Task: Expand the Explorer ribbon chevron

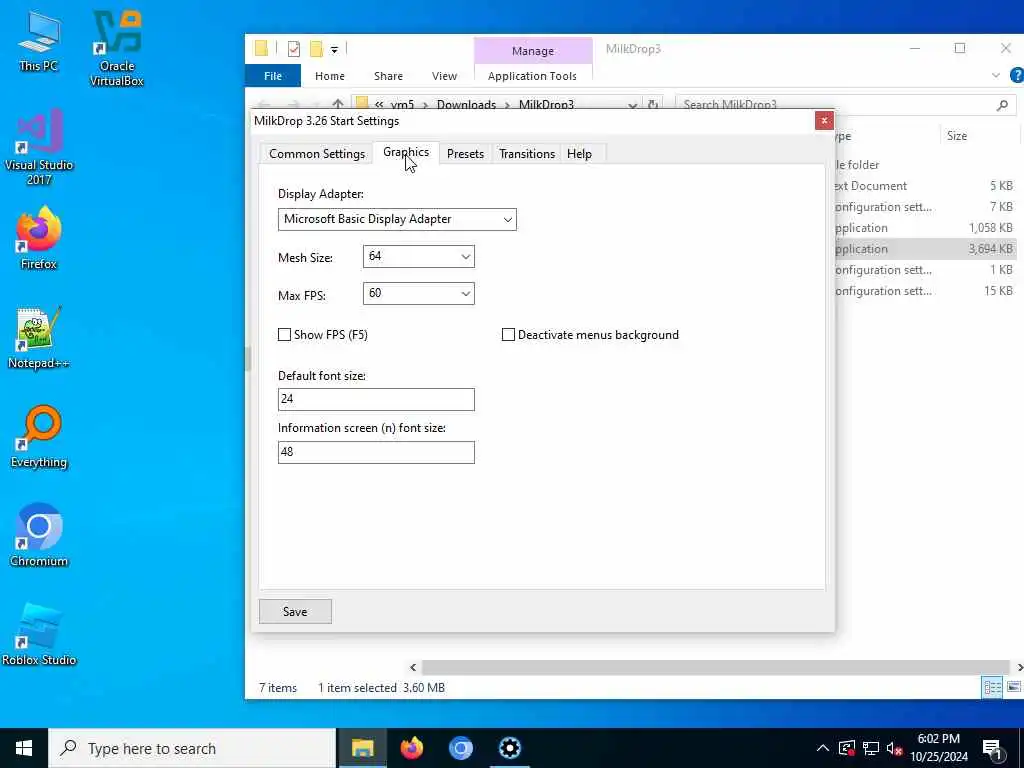Action: pyautogui.click(x=996, y=76)
